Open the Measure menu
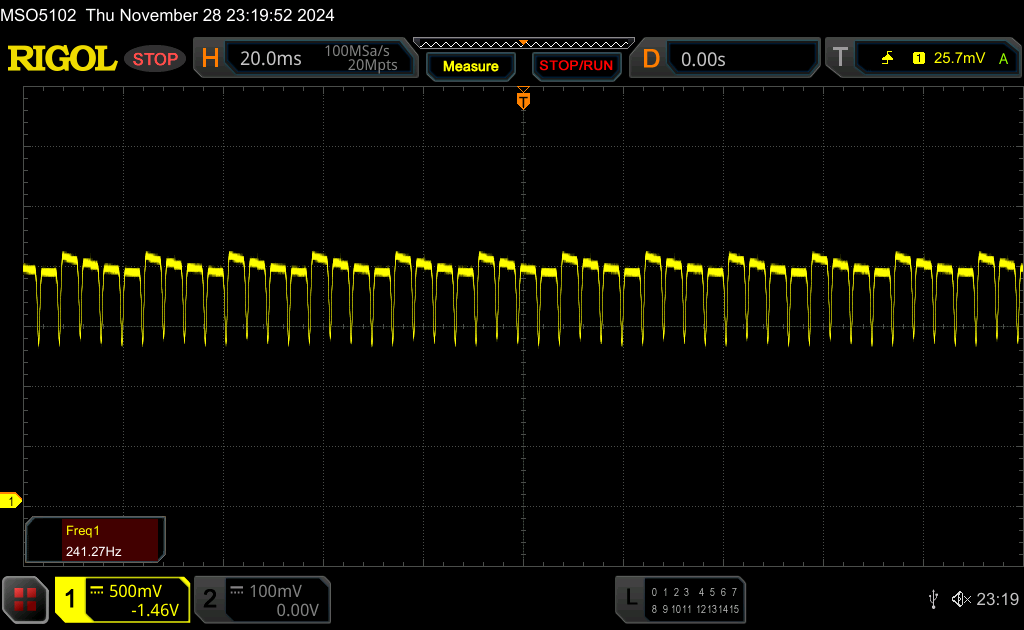Viewport: 1024px width, 630px height. pyautogui.click(x=471, y=66)
